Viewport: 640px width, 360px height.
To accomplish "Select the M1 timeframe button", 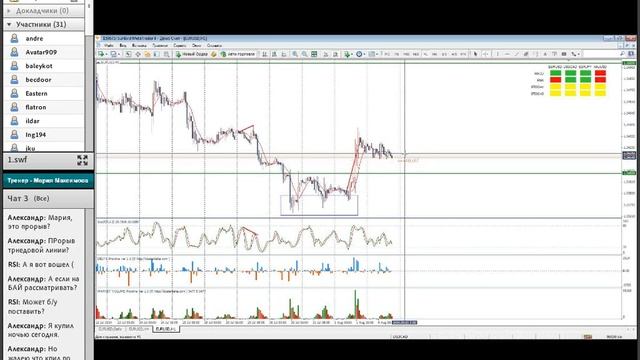I will pyautogui.click(x=387, y=54).
